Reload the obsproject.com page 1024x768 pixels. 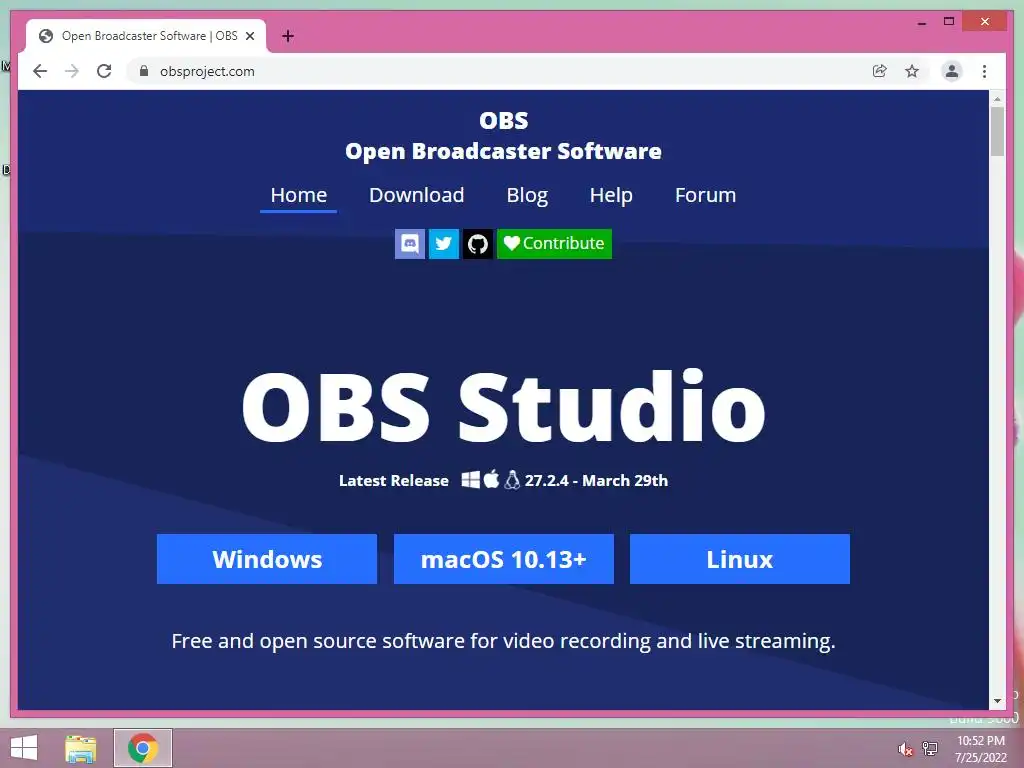[104, 71]
